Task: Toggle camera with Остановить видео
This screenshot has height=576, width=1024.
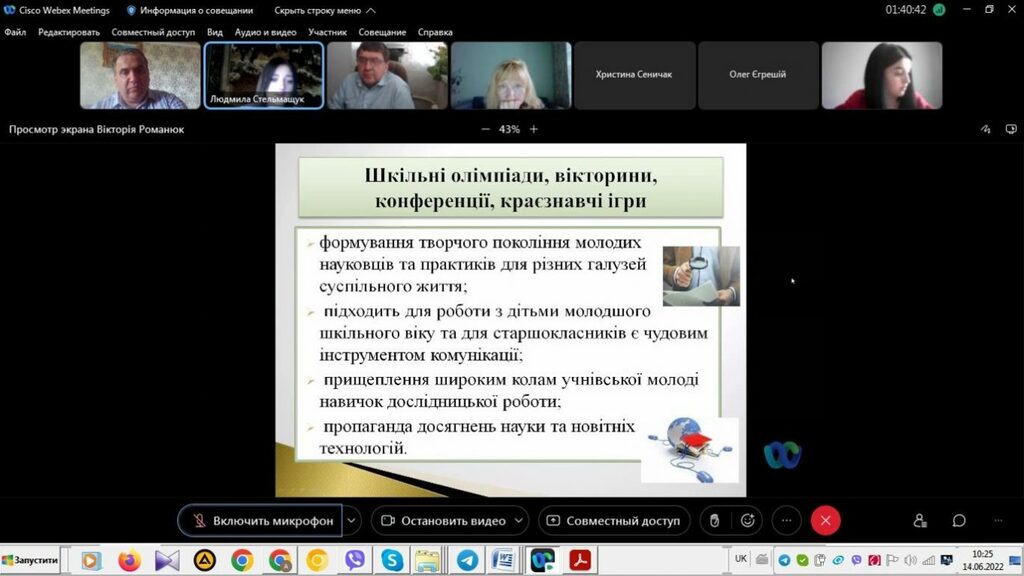Action: [443, 520]
